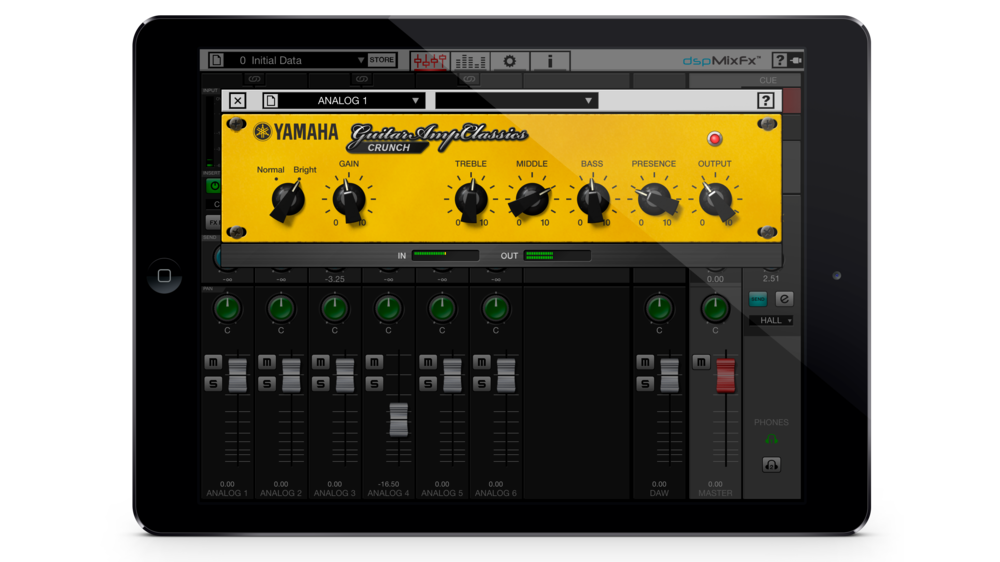This screenshot has height=562, width=1000.
Task: Close the Guitar Amp Classics plugin window
Action: pyautogui.click(x=237, y=100)
